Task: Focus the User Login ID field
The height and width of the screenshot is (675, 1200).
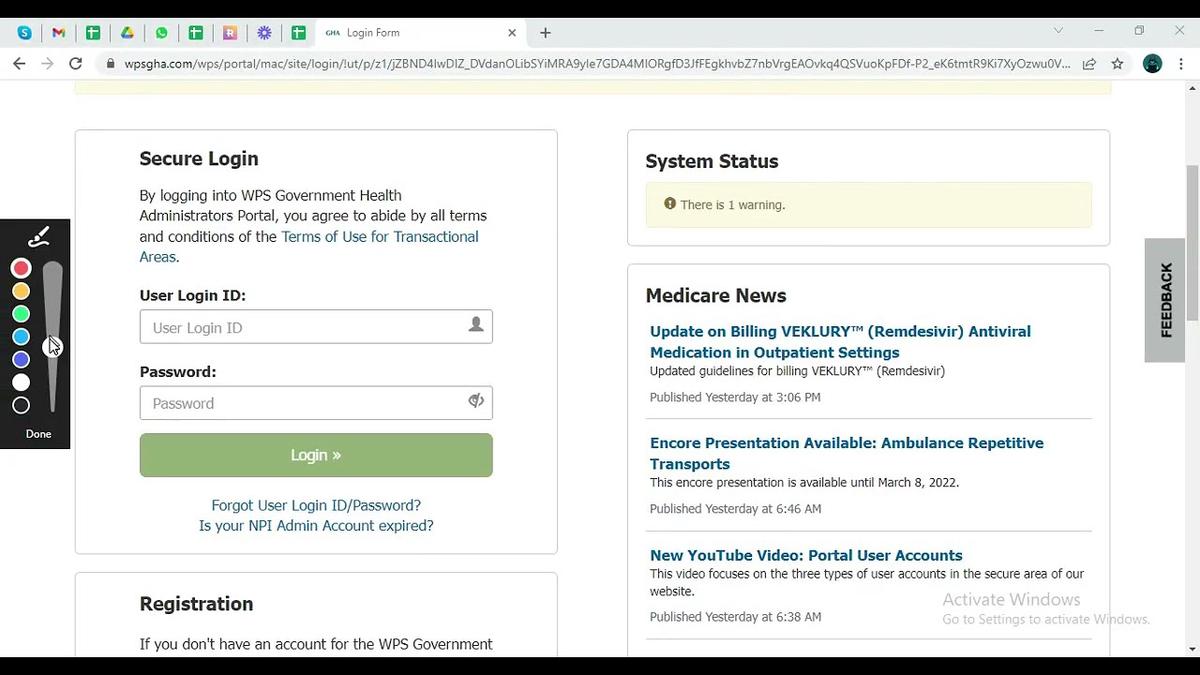Action: tap(316, 327)
